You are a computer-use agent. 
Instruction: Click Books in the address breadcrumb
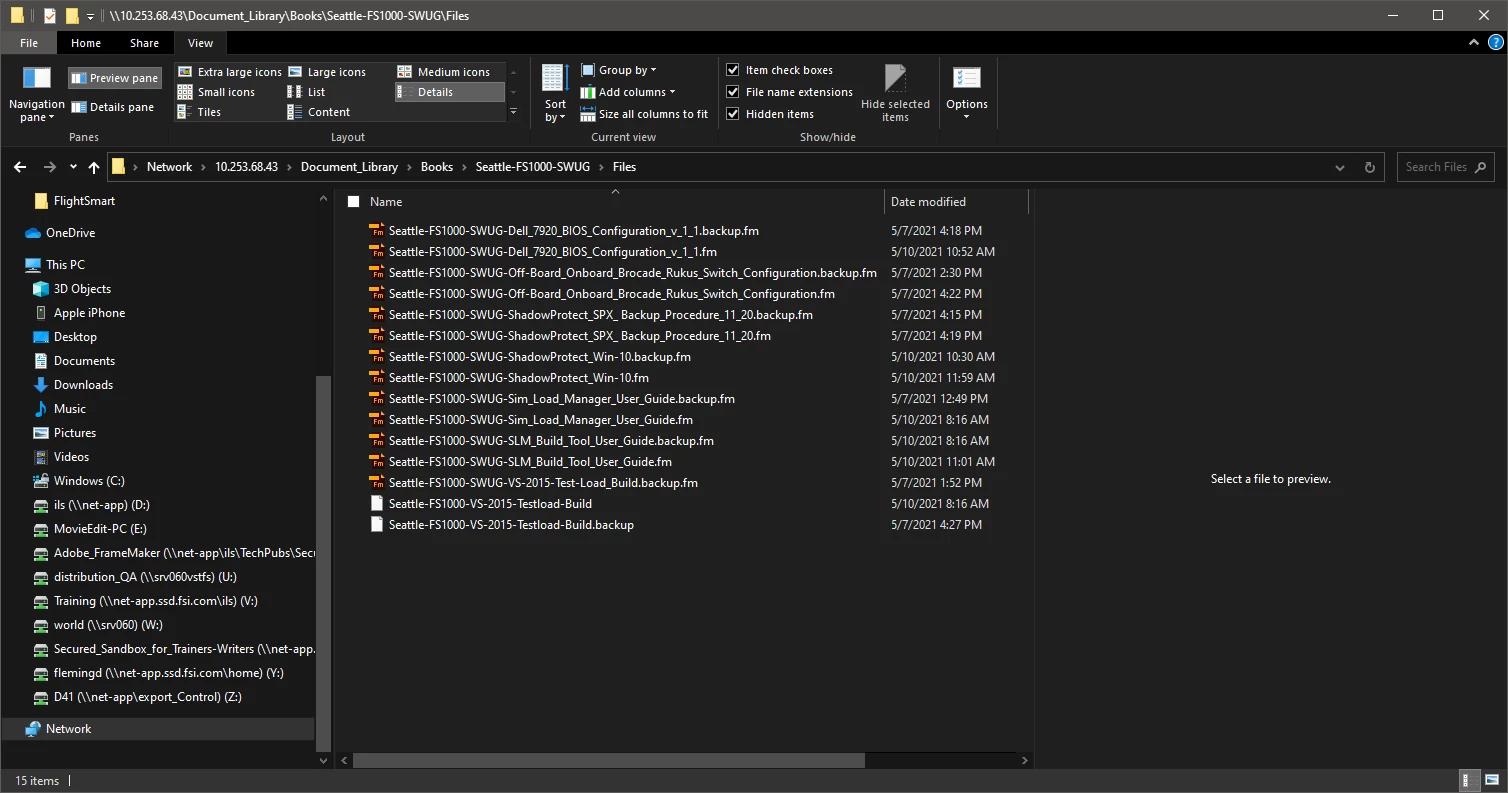436,167
